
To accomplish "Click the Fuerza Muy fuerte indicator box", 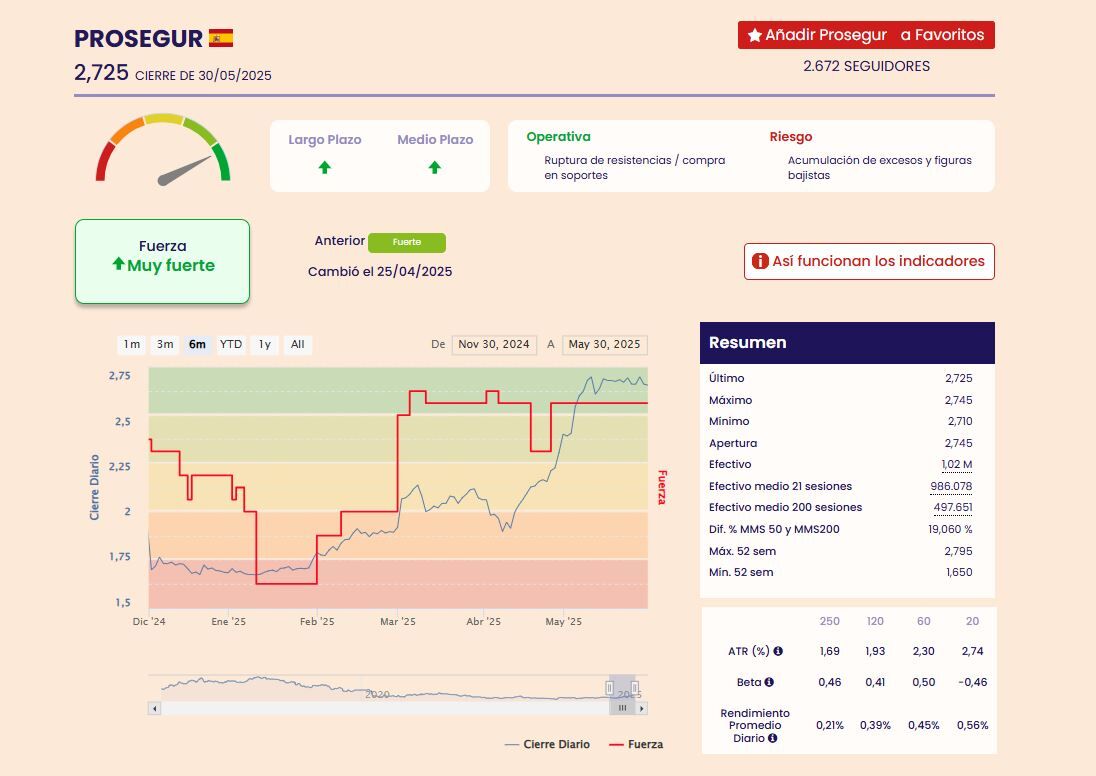I will (162, 261).
